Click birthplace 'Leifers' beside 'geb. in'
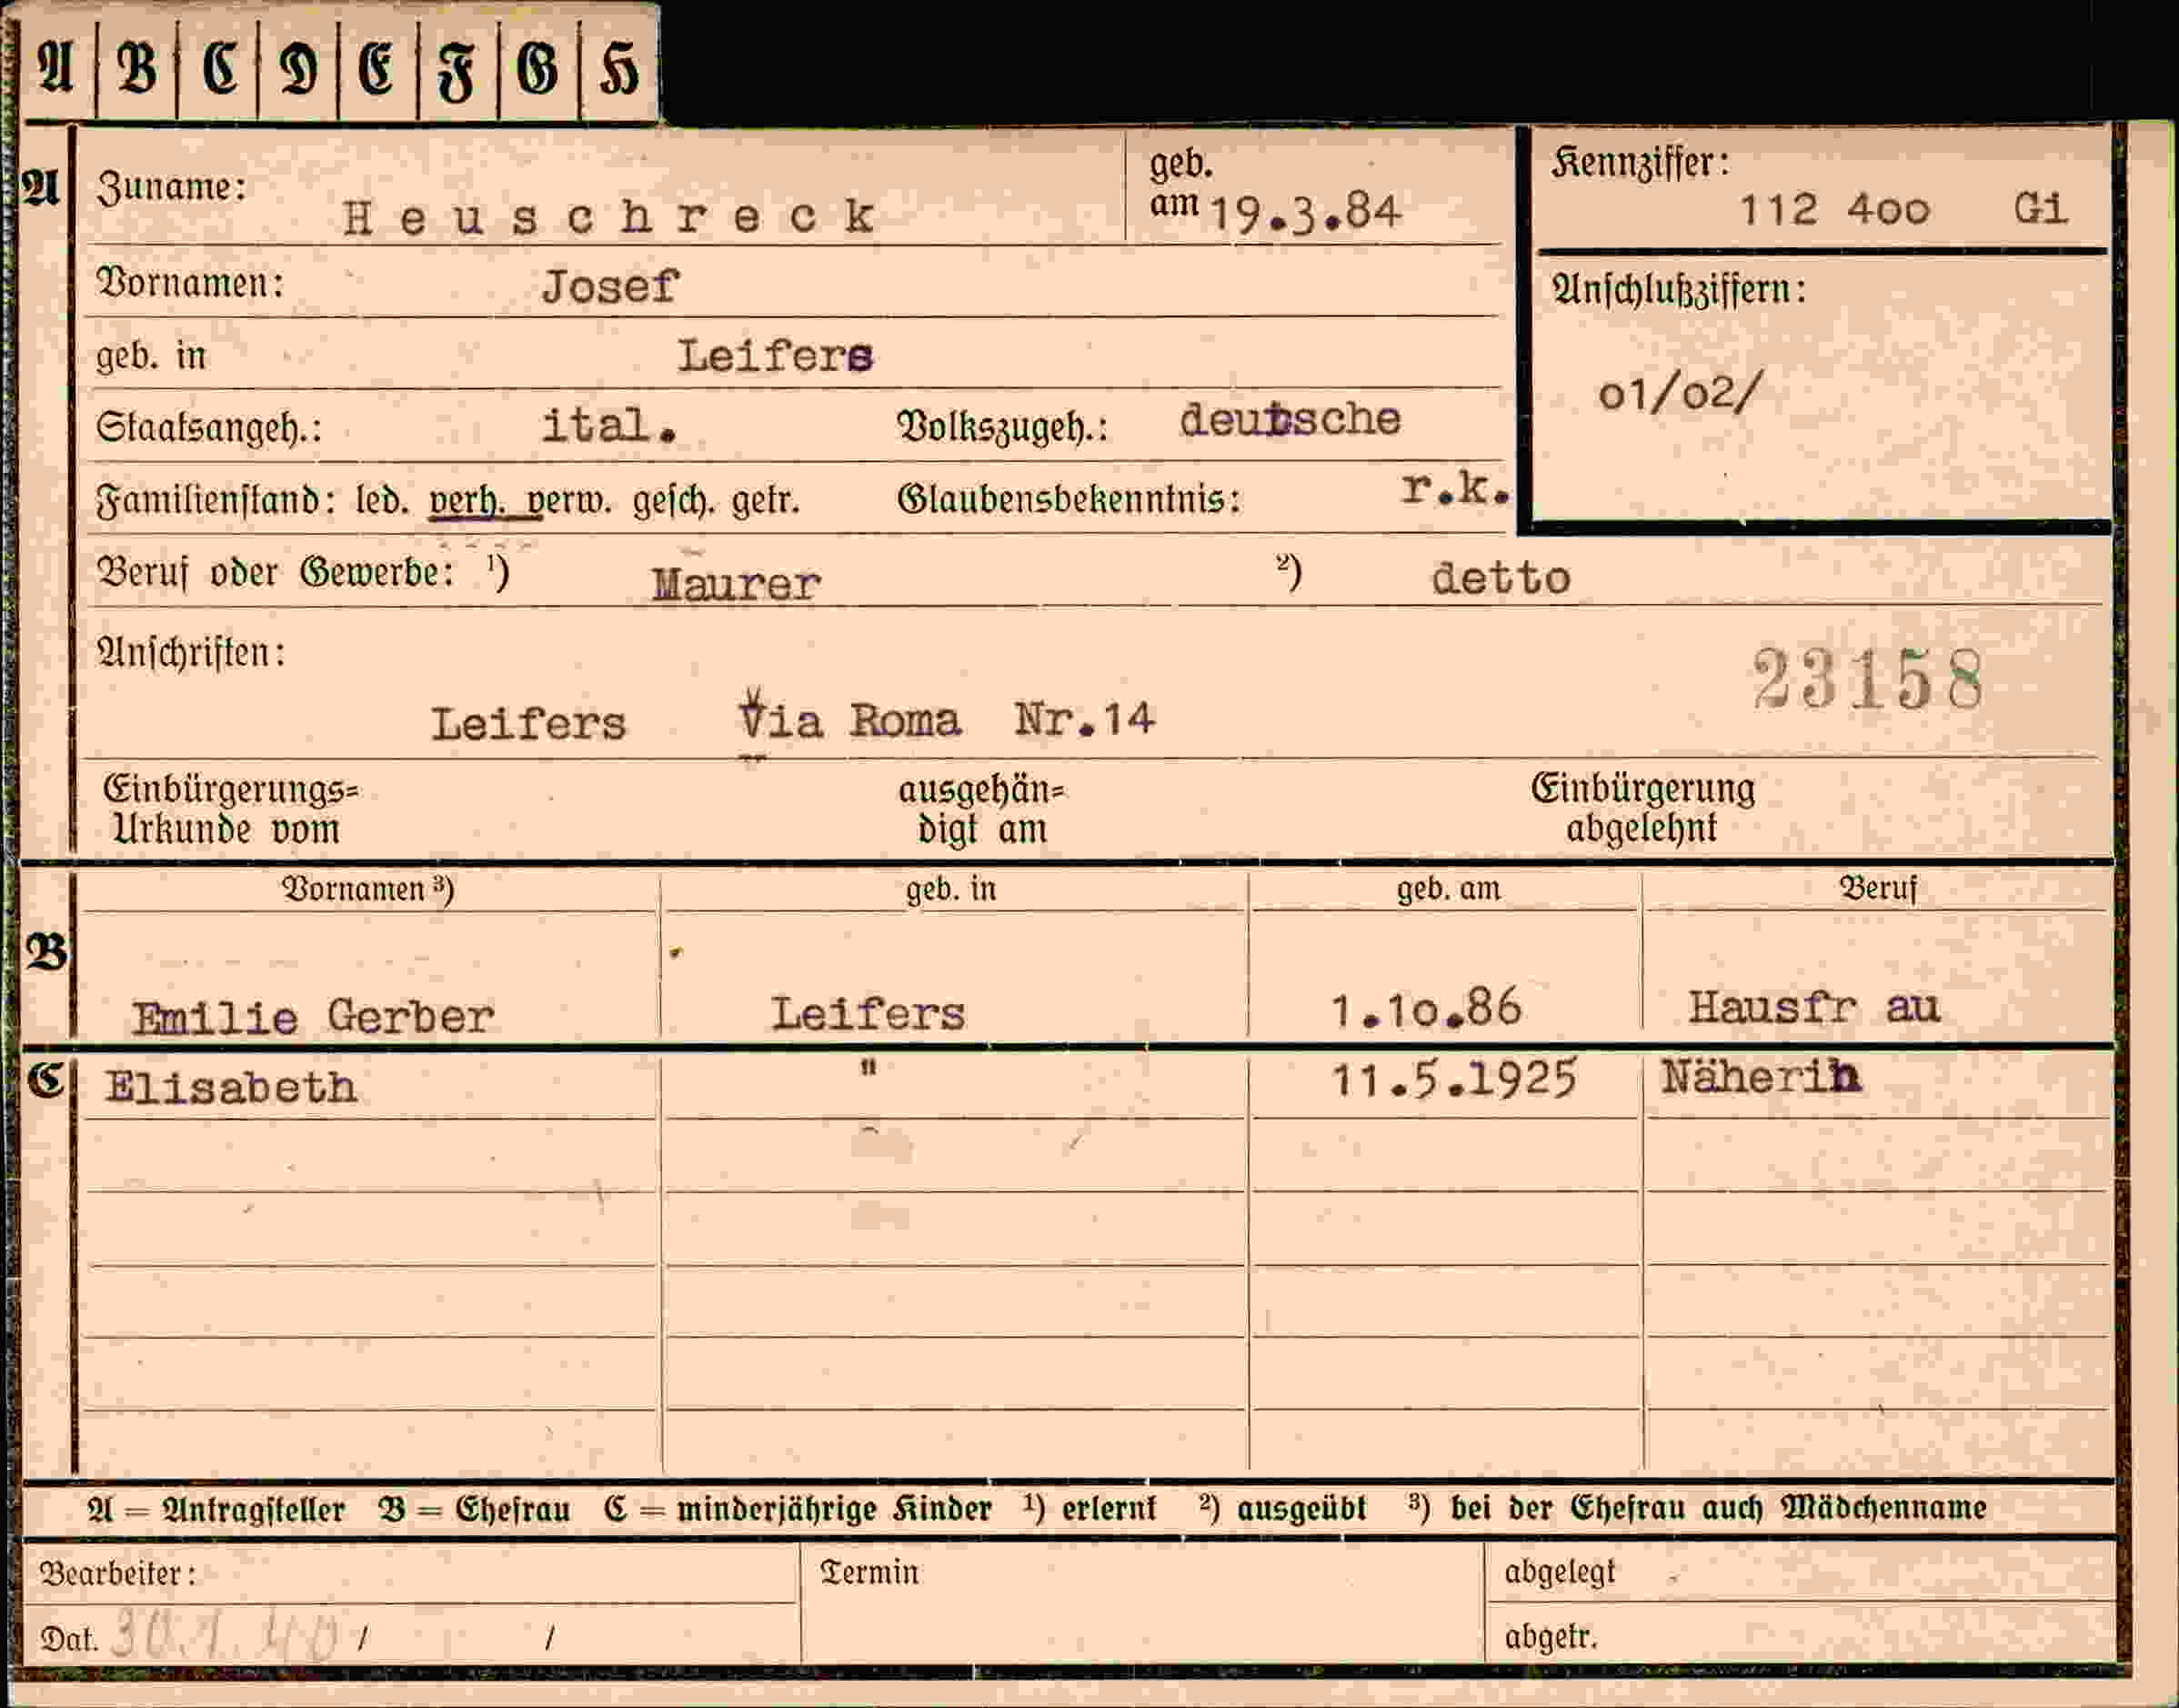This screenshot has height=1708, width=2179. (x=776, y=356)
